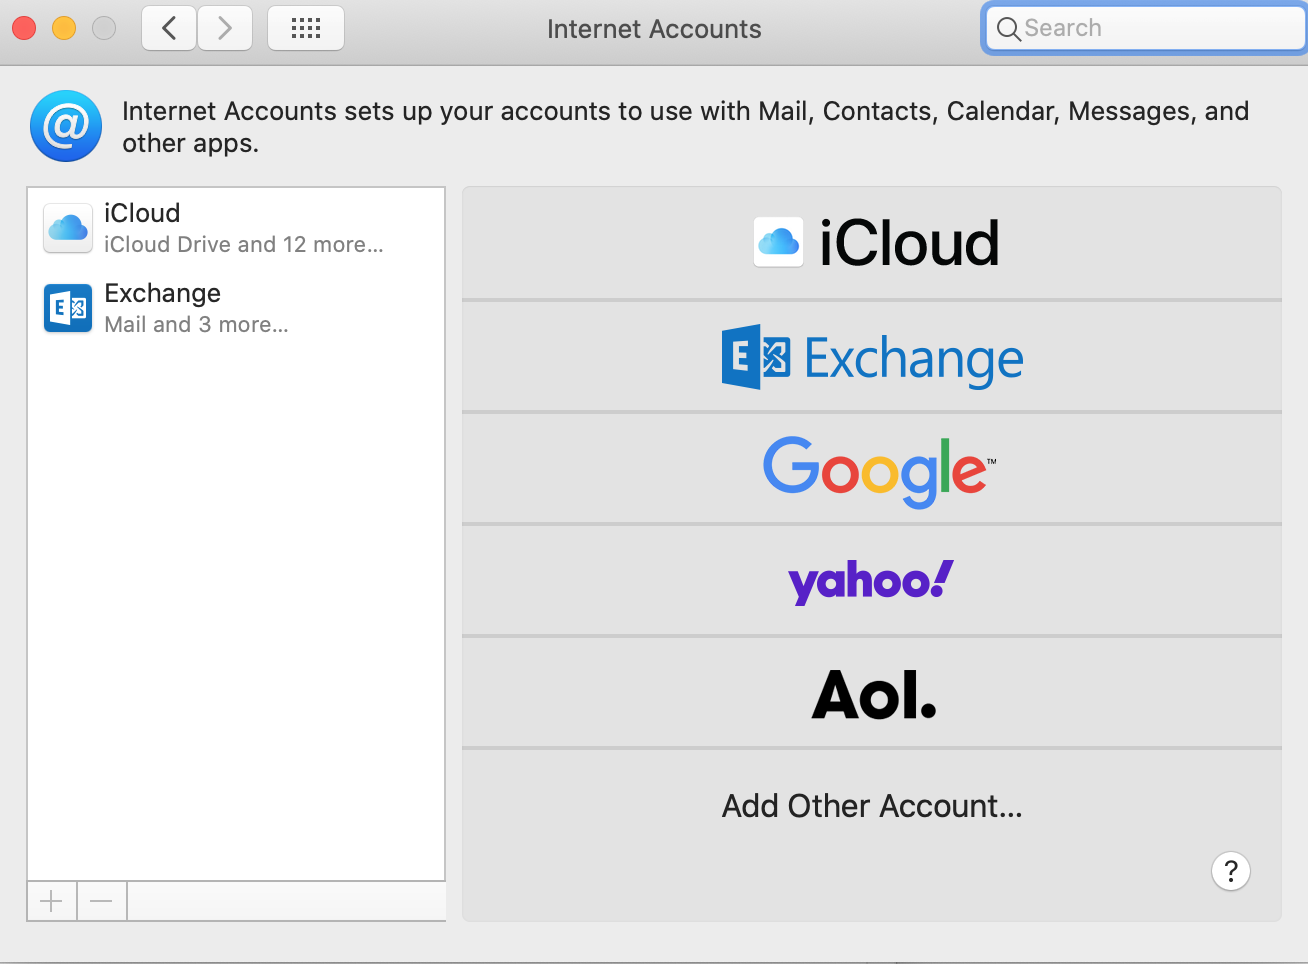
Task: Minimize the Internet Accounts window
Action: point(64,28)
